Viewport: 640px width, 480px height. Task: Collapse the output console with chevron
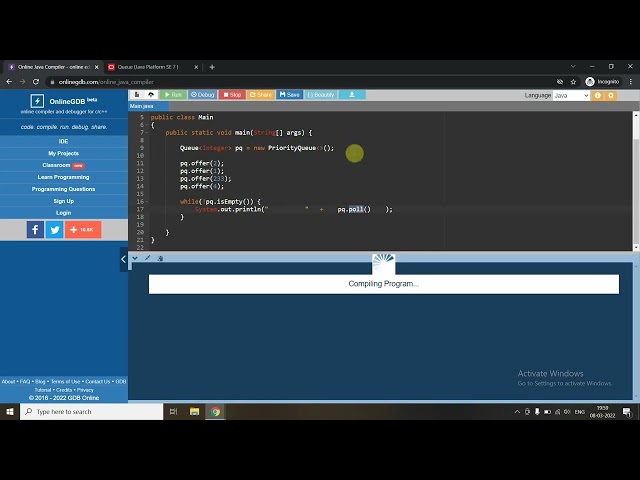click(x=135, y=258)
